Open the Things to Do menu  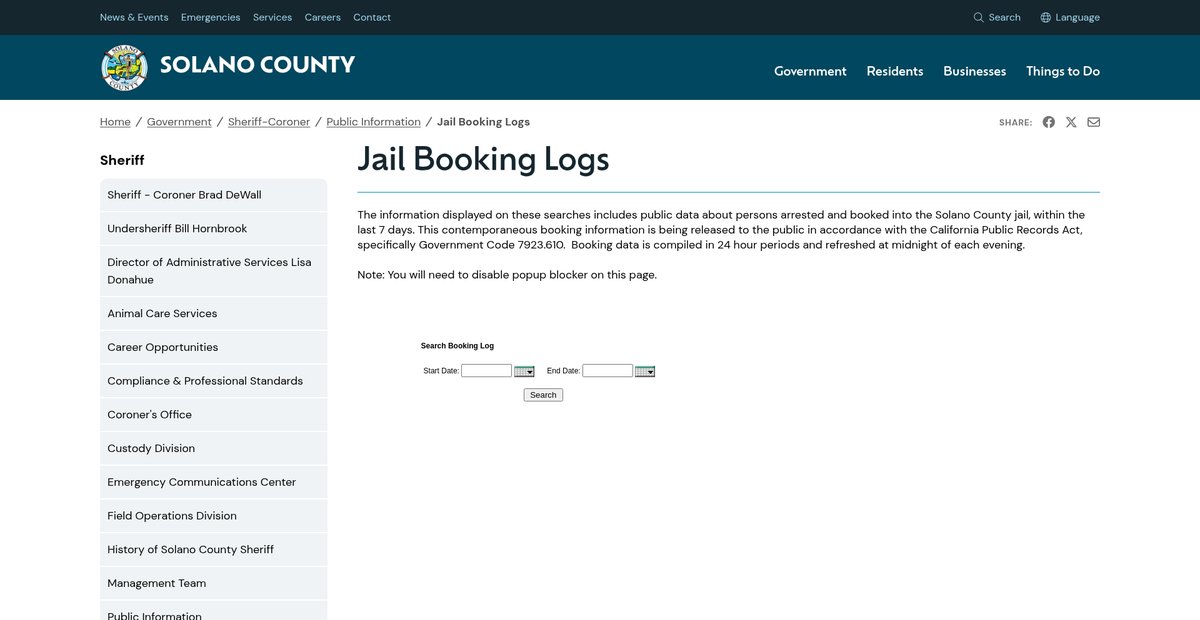tap(1063, 71)
